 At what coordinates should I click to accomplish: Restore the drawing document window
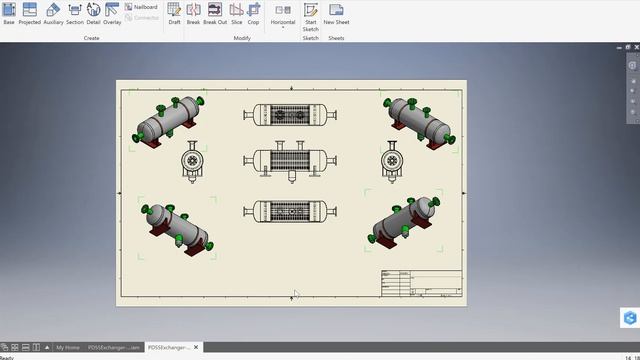628,47
